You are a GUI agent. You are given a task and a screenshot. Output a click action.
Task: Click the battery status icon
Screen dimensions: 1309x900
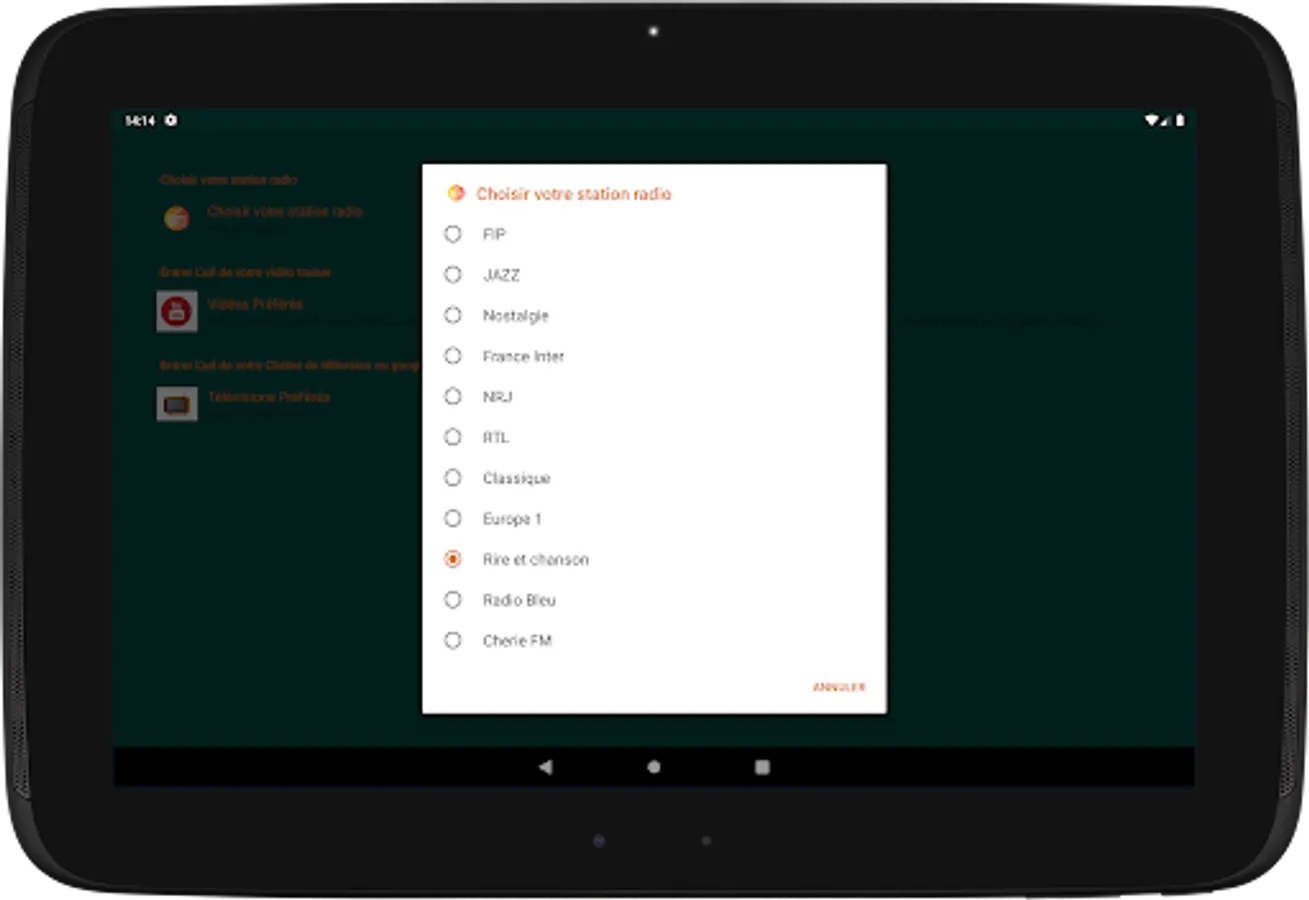click(1180, 120)
